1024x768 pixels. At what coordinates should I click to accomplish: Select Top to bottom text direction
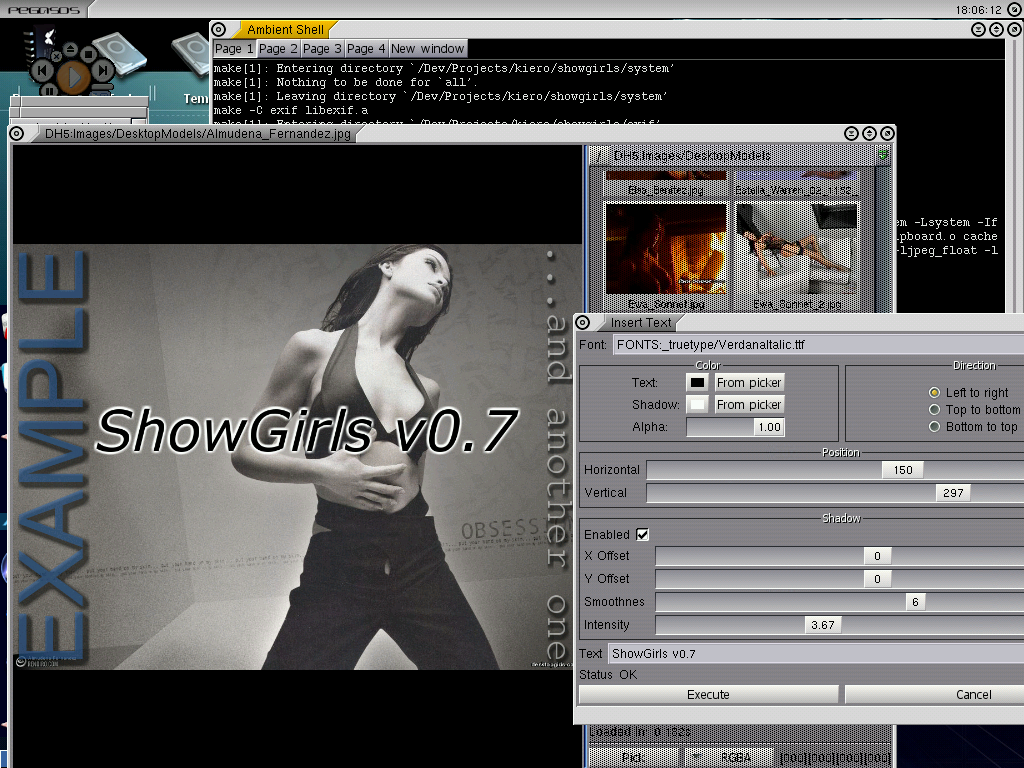[x=935, y=410]
